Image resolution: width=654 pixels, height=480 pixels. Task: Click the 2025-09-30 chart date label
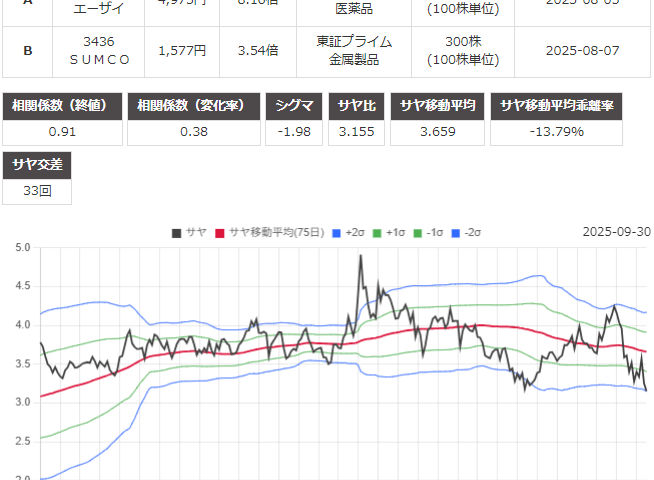tap(616, 232)
